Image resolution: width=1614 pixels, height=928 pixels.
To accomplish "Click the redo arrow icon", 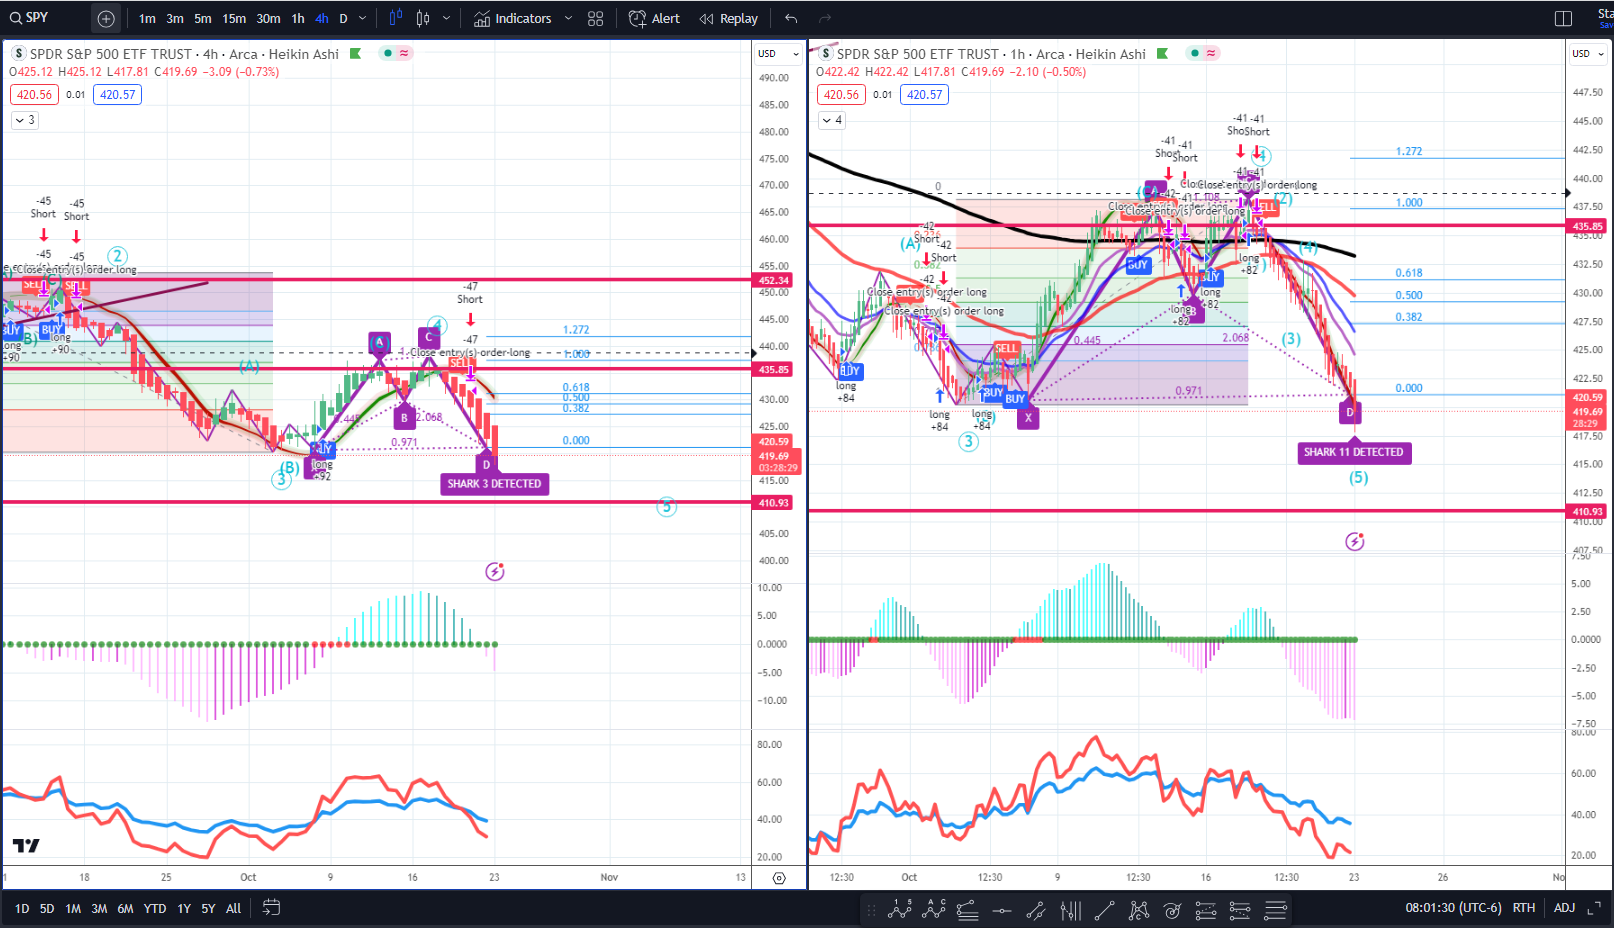I will (825, 18).
